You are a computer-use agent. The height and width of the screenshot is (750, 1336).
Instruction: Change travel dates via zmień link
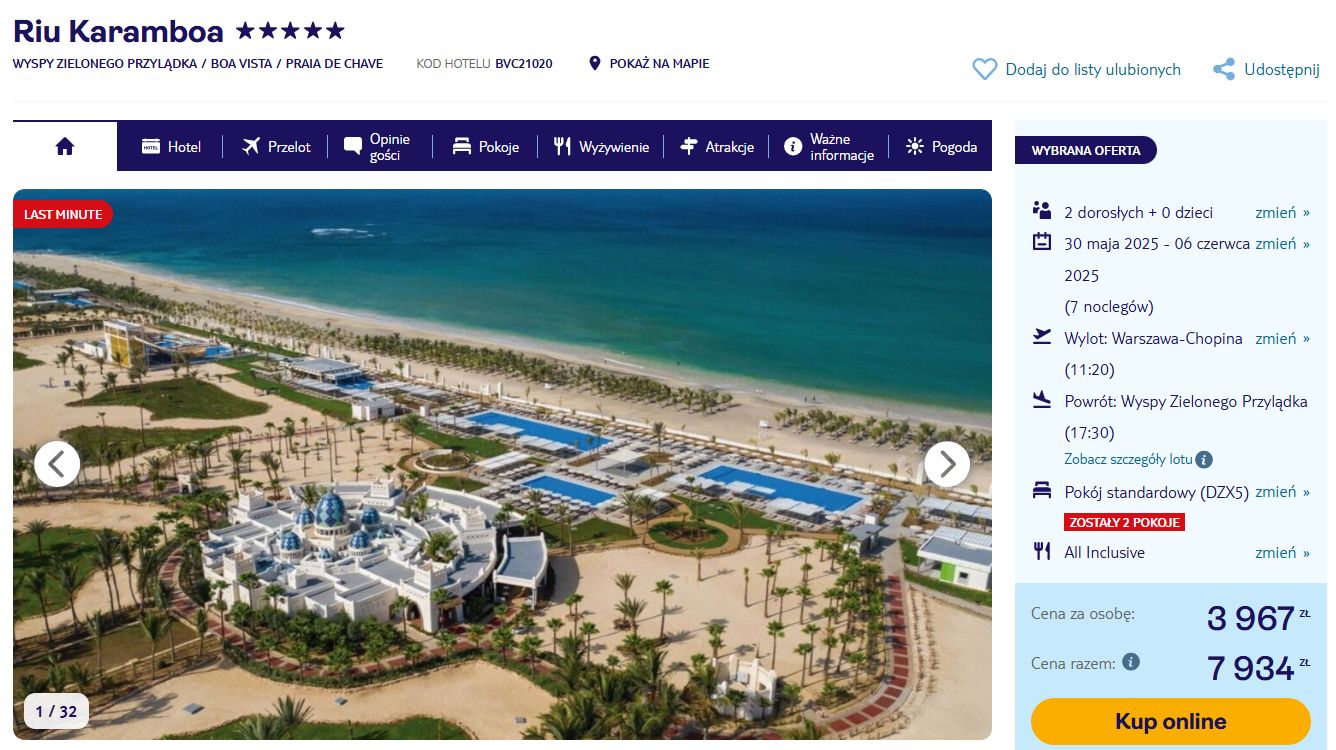pos(1282,243)
